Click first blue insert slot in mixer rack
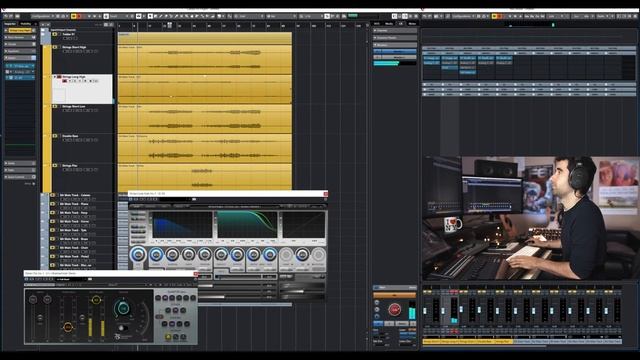The width and height of the screenshot is (640, 360). tap(431, 58)
